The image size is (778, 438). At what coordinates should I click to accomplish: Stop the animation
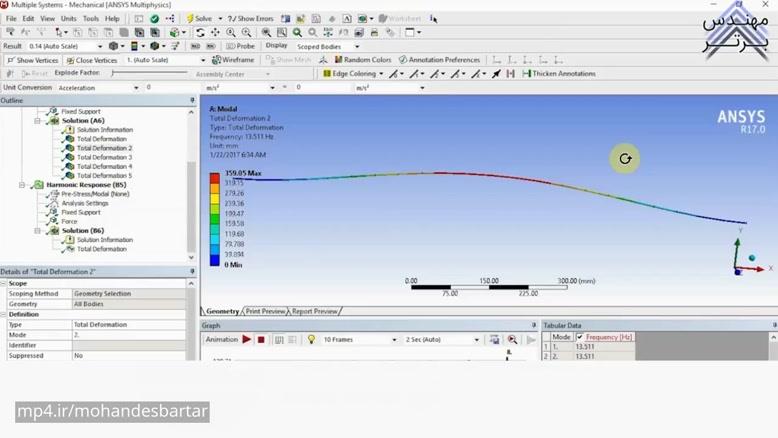pos(261,340)
